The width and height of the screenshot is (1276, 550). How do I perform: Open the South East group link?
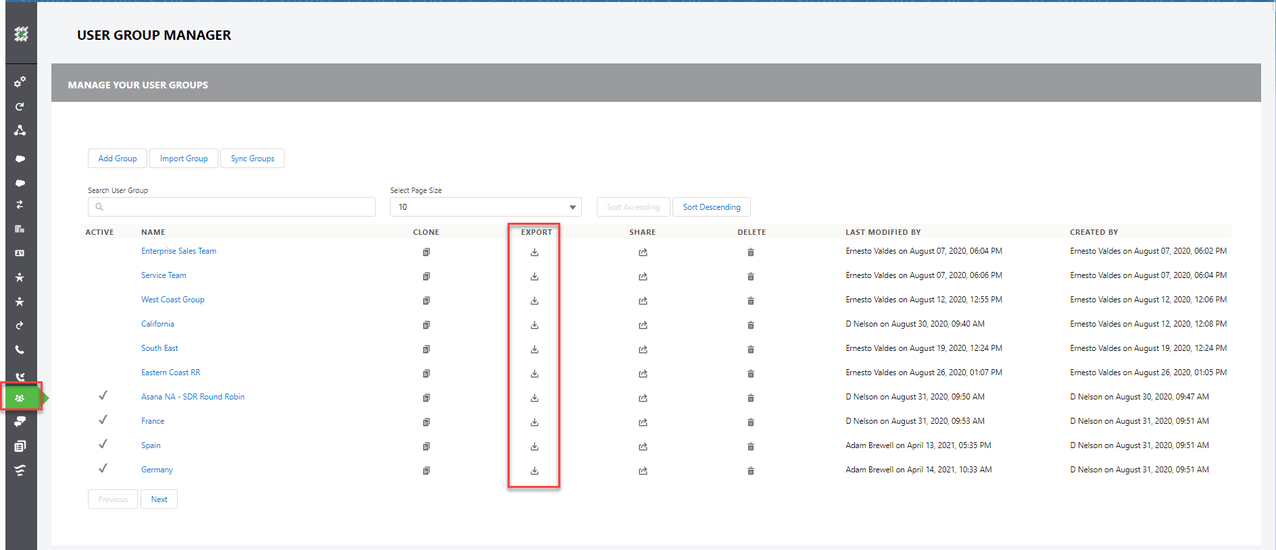(x=160, y=348)
